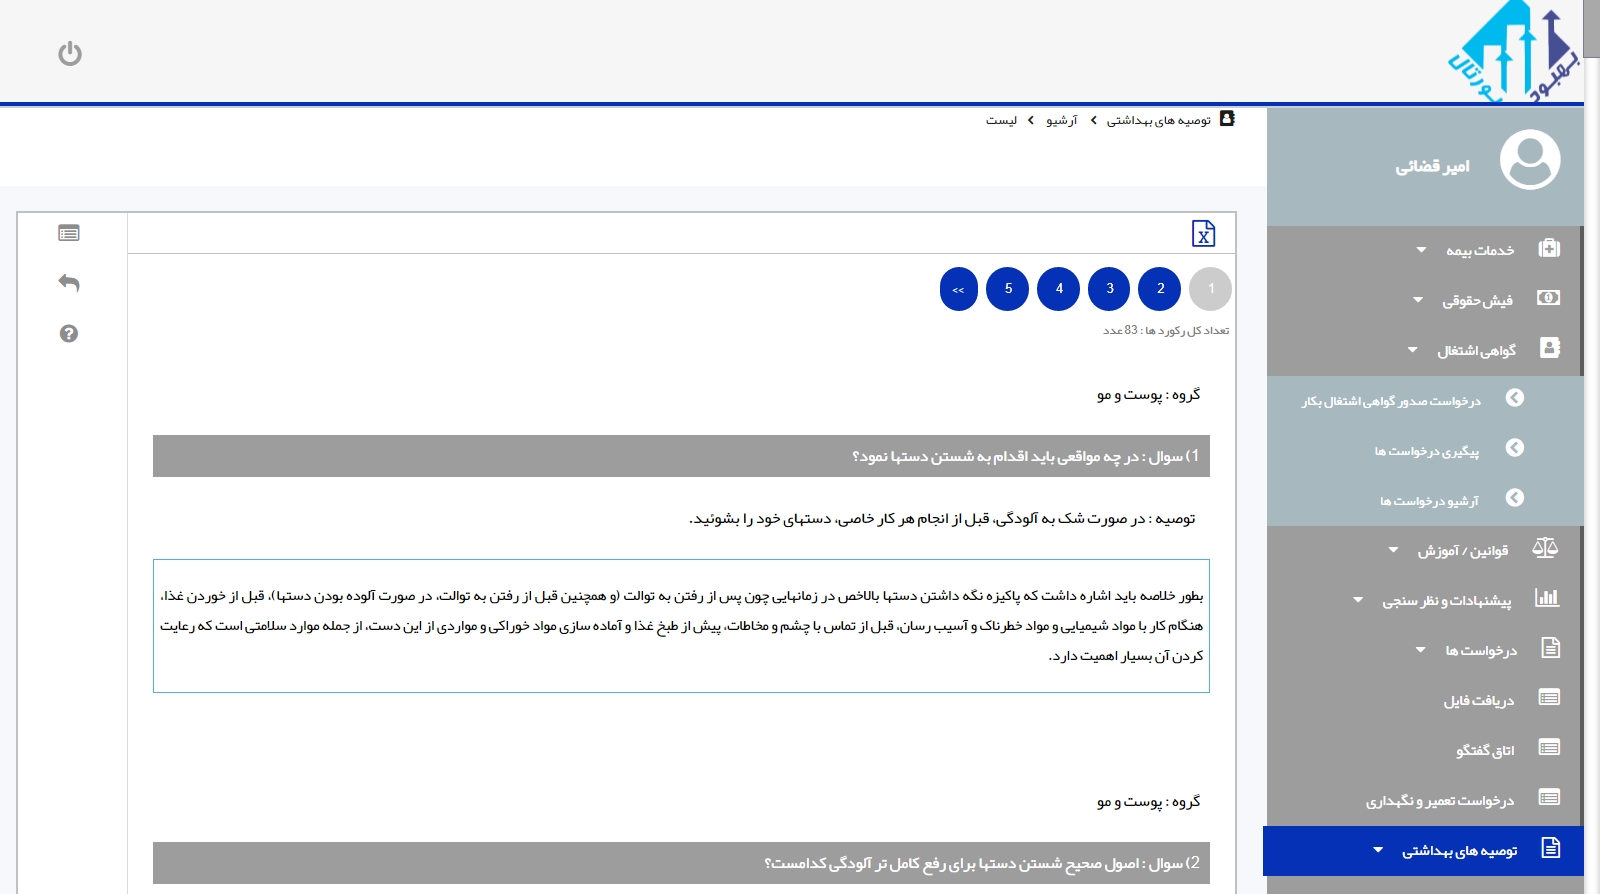Click the scales icon beside قوانین / آموزش
Image resolution: width=1600 pixels, height=894 pixels.
point(1545,548)
